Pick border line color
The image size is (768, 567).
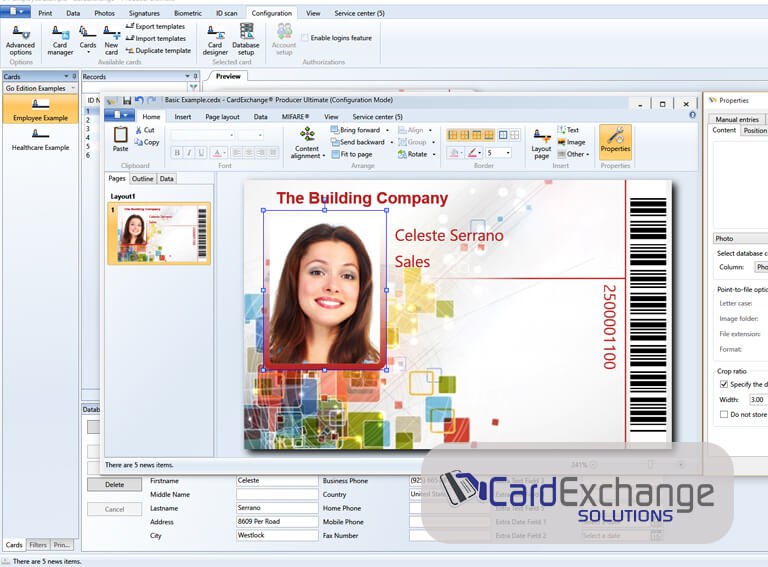(473, 153)
